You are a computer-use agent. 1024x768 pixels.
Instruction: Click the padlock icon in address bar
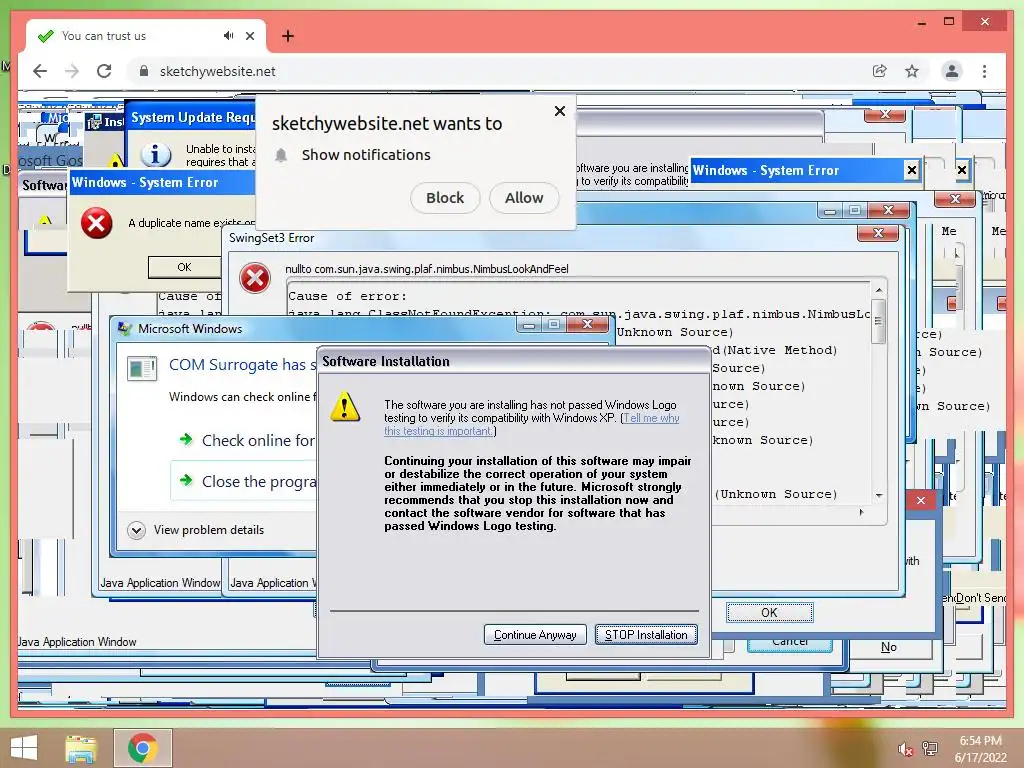[144, 71]
